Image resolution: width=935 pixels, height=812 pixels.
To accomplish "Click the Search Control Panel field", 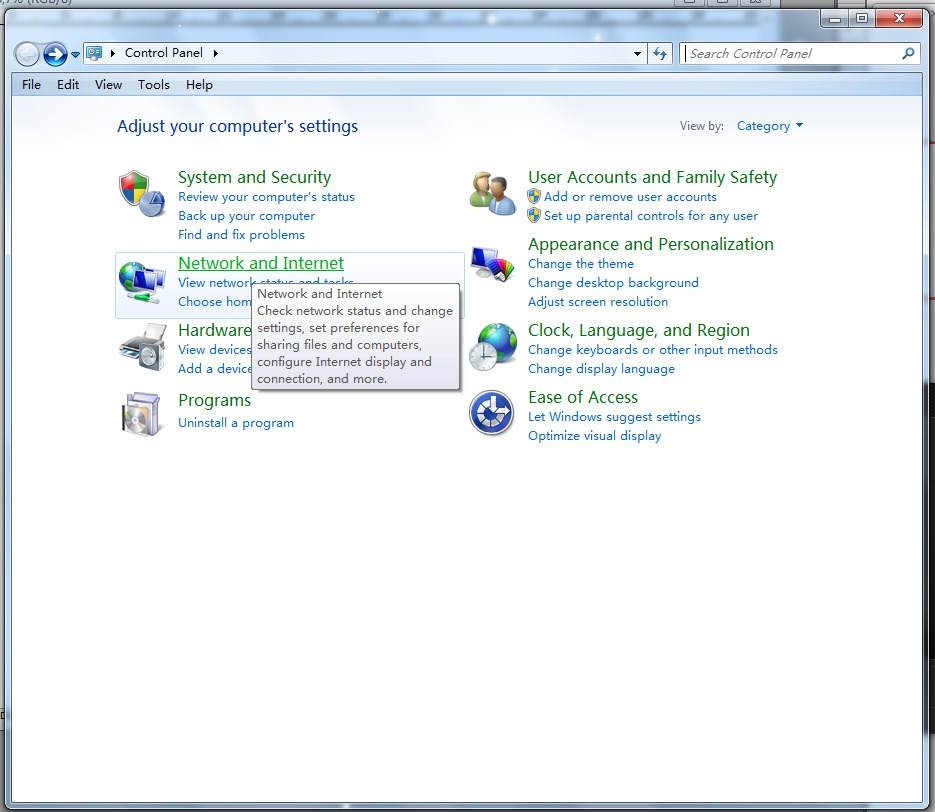I will click(x=792, y=54).
